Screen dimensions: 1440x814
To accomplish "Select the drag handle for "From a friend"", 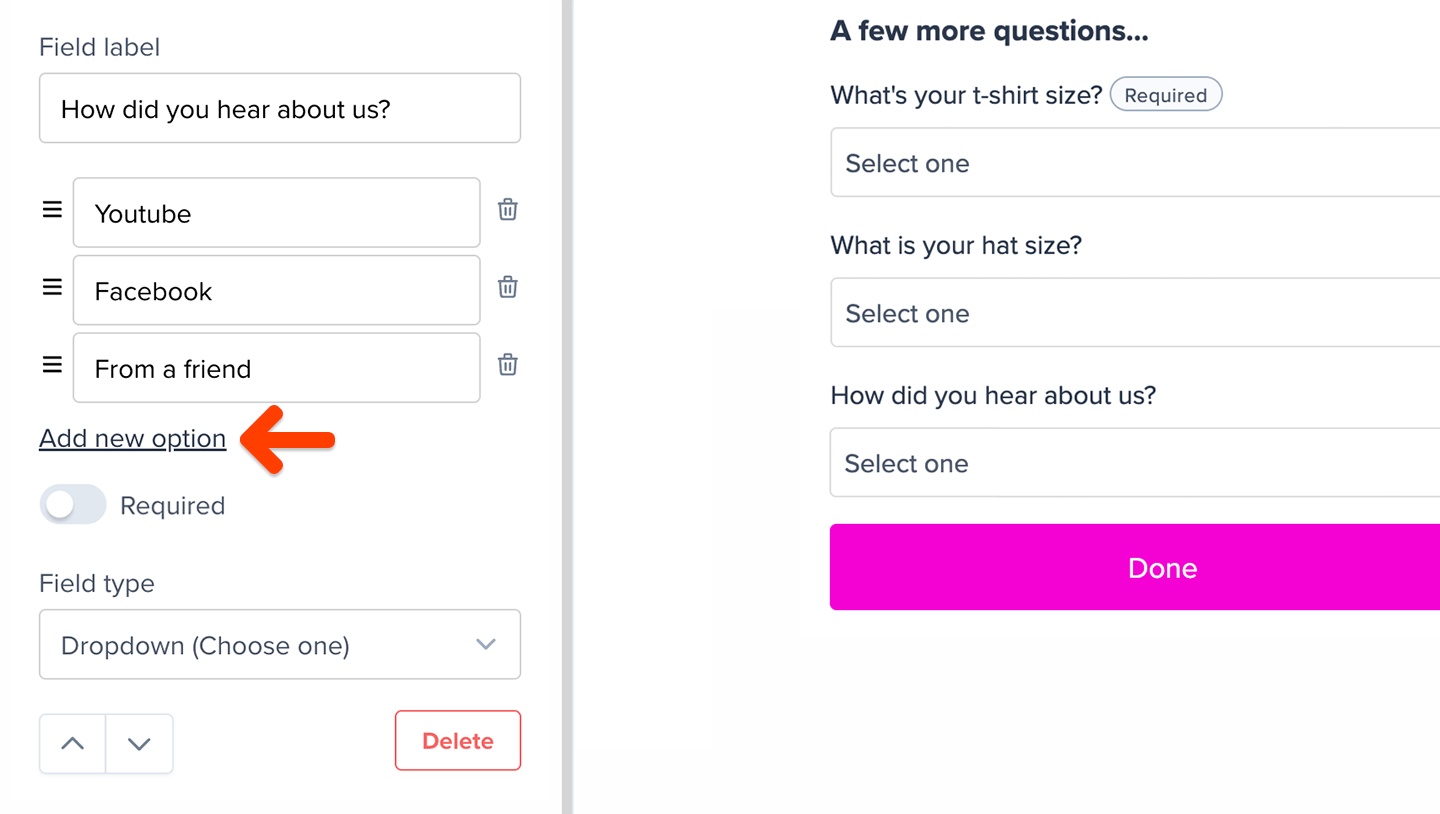I will pos(51,364).
